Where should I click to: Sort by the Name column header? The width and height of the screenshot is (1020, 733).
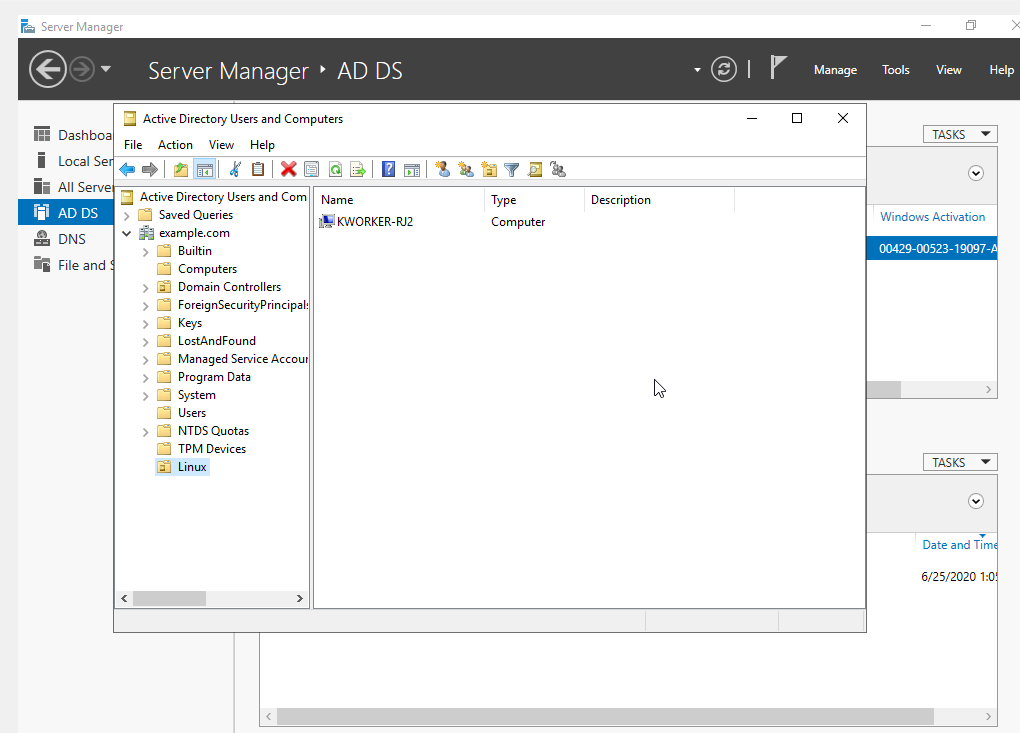click(398, 200)
